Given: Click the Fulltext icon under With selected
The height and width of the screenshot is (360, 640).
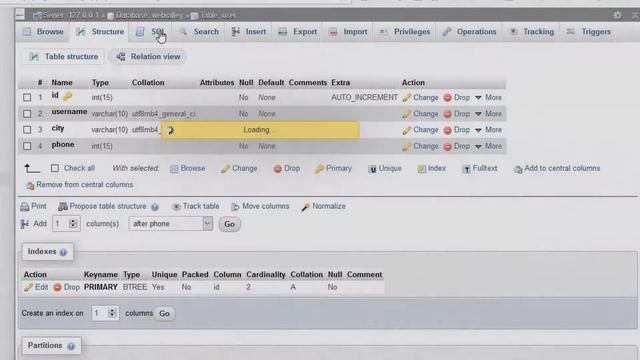Looking at the screenshot, I should (466, 169).
